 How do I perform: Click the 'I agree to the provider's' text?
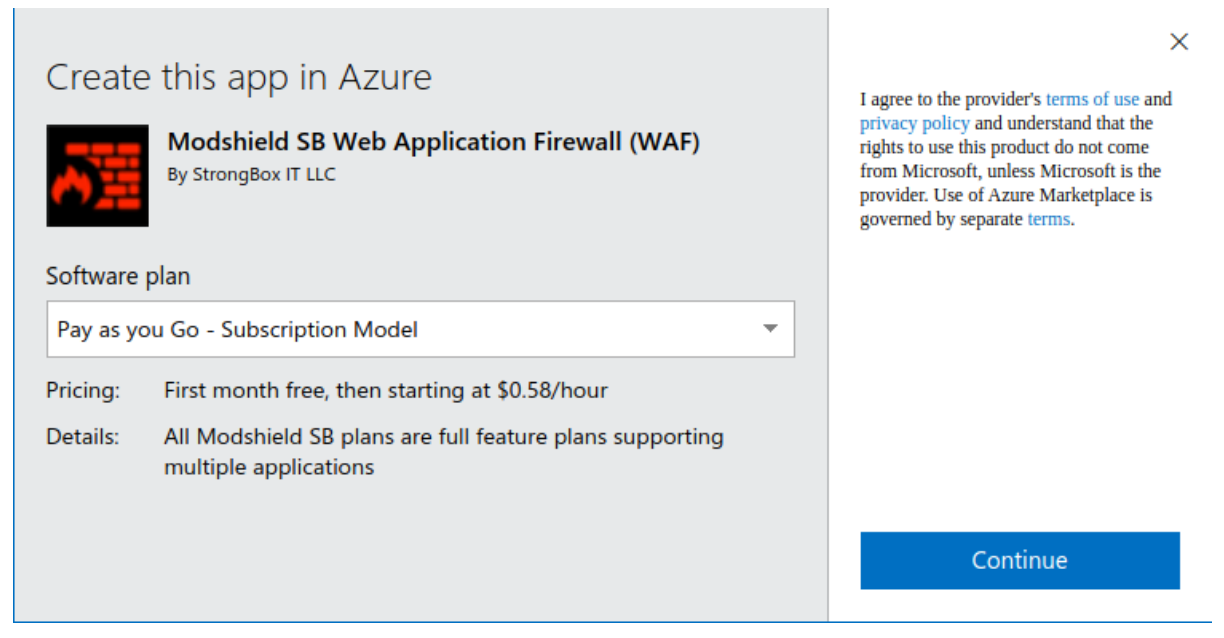tap(951, 99)
